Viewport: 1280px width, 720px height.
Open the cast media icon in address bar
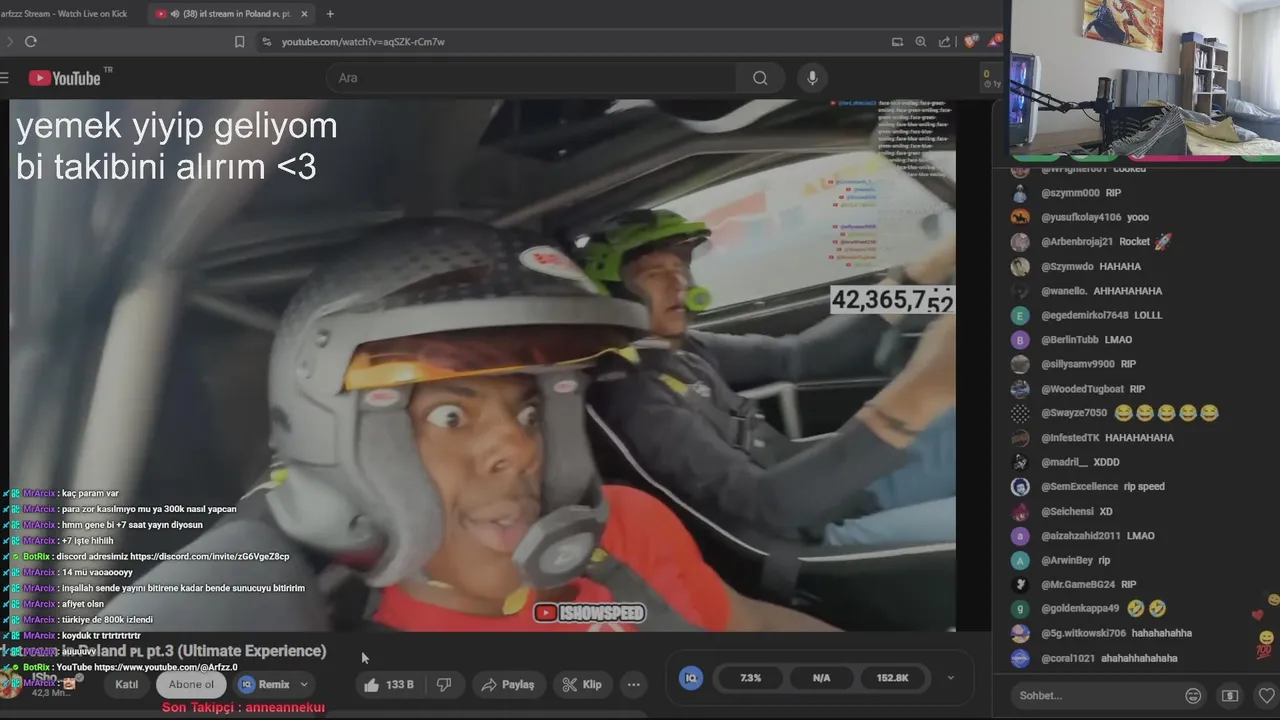tap(897, 41)
